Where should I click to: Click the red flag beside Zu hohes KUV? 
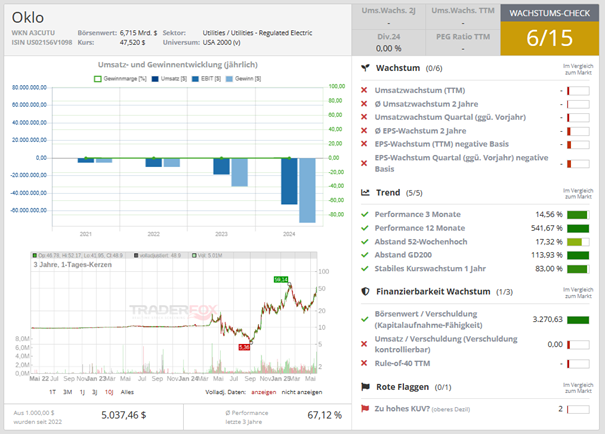tap(365, 409)
